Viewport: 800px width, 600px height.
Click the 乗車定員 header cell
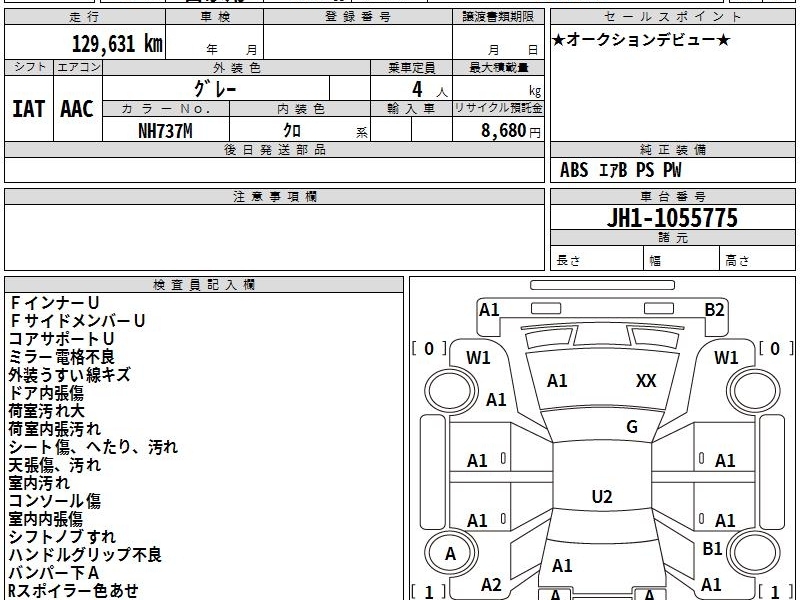click(x=411, y=67)
